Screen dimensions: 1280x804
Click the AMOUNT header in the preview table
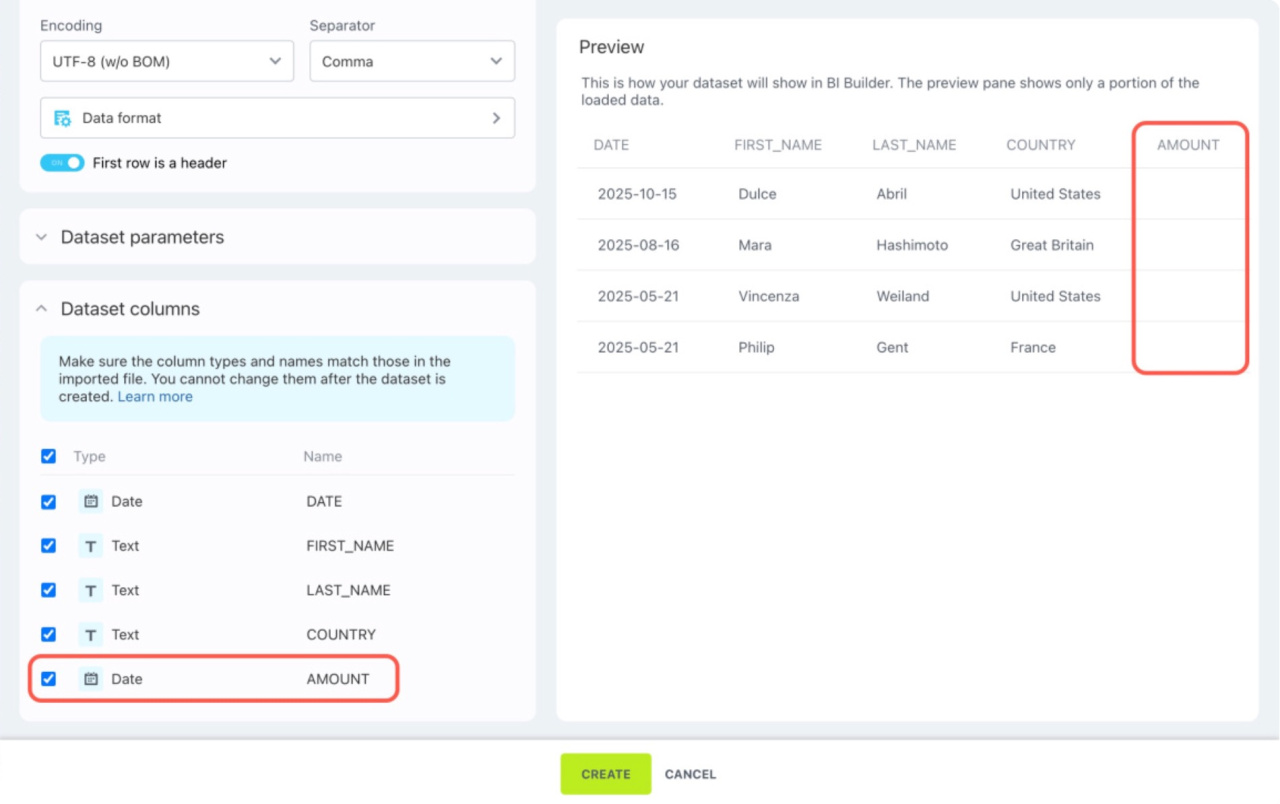(x=1188, y=145)
